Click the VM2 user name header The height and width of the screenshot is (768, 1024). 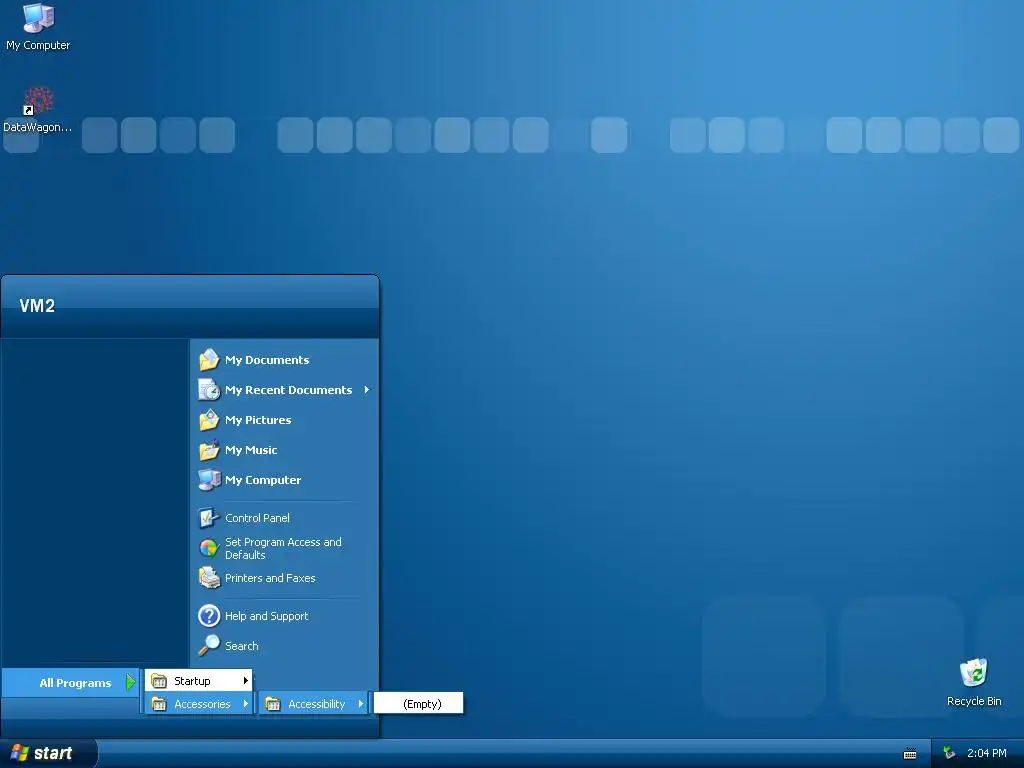point(37,306)
